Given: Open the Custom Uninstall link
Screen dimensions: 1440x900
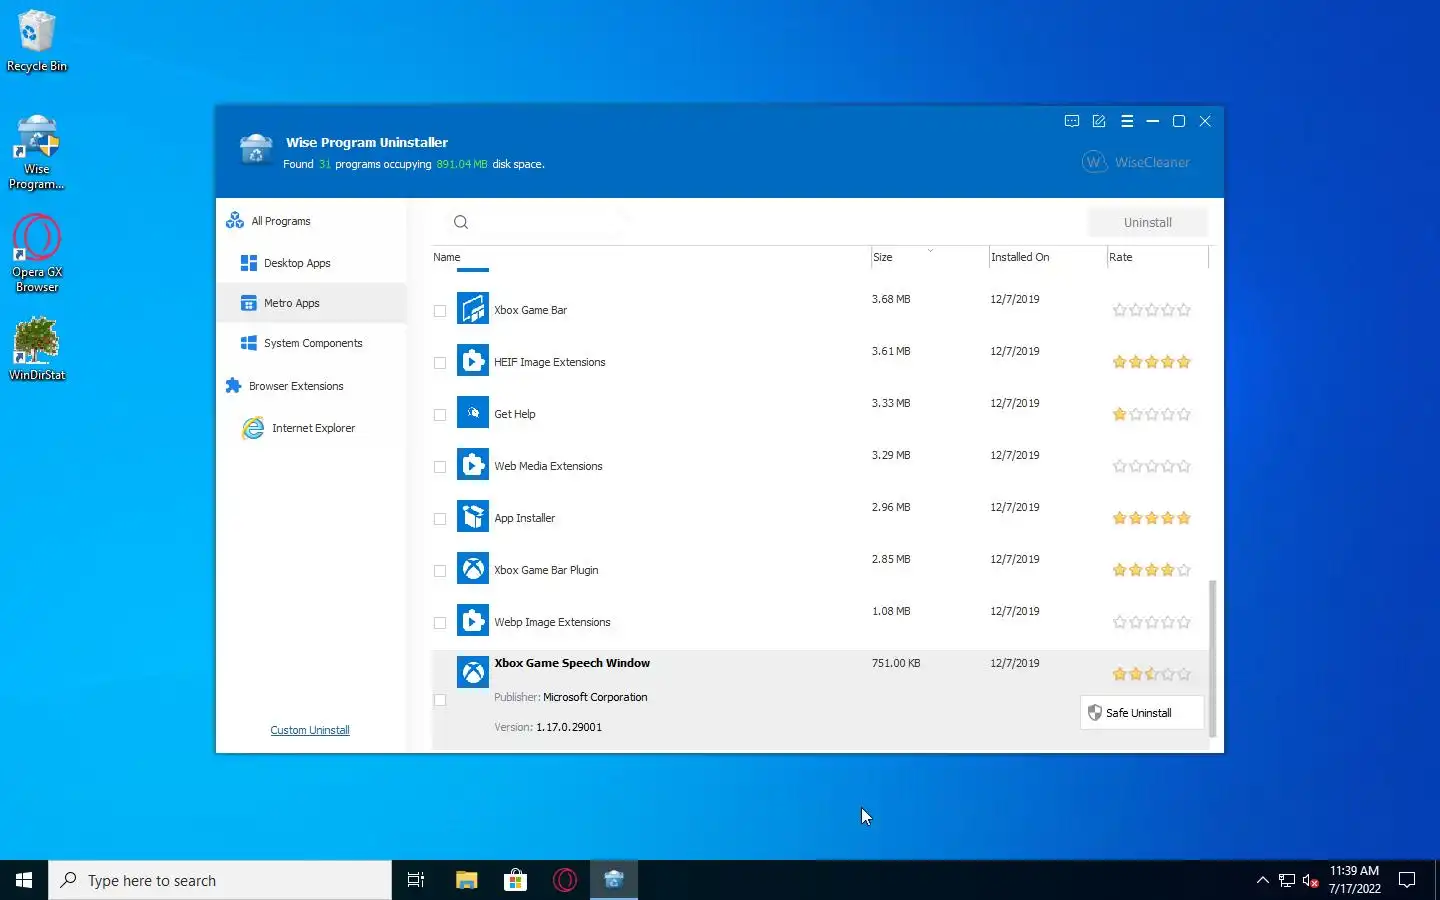Looking at the screenshot, I should coord(310,730).
